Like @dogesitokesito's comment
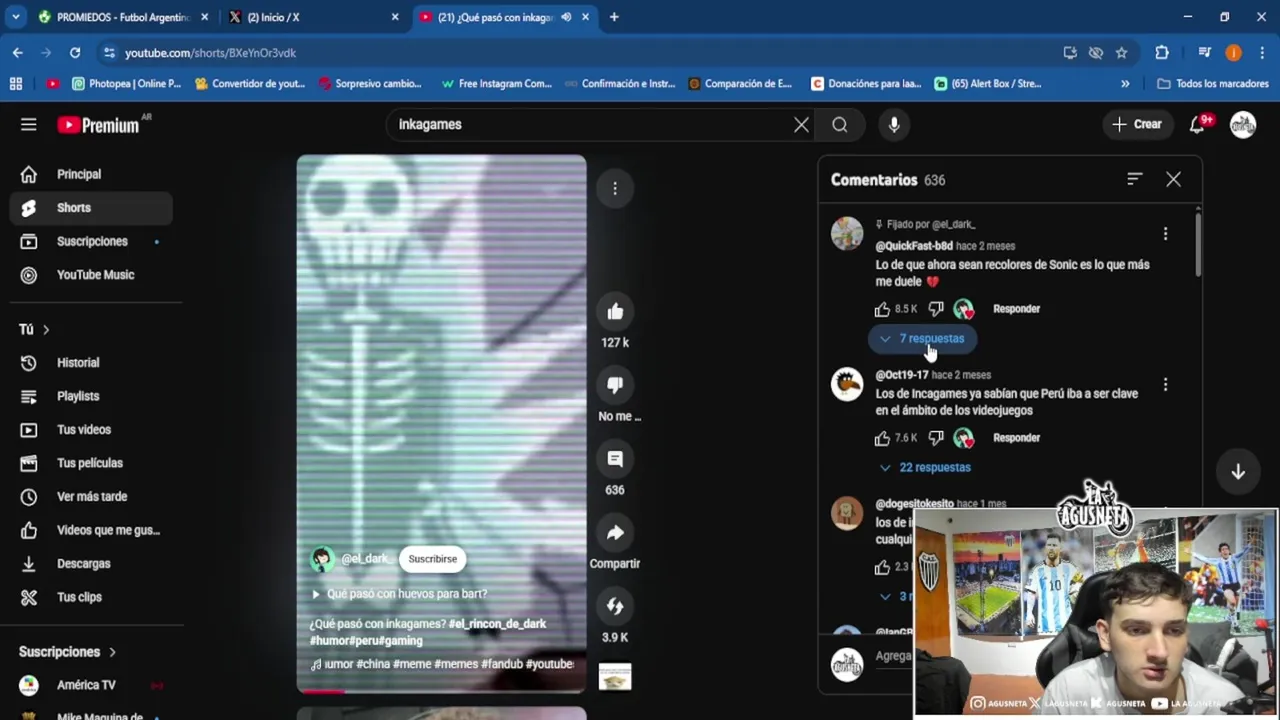1280x720 pixels. 882,567
